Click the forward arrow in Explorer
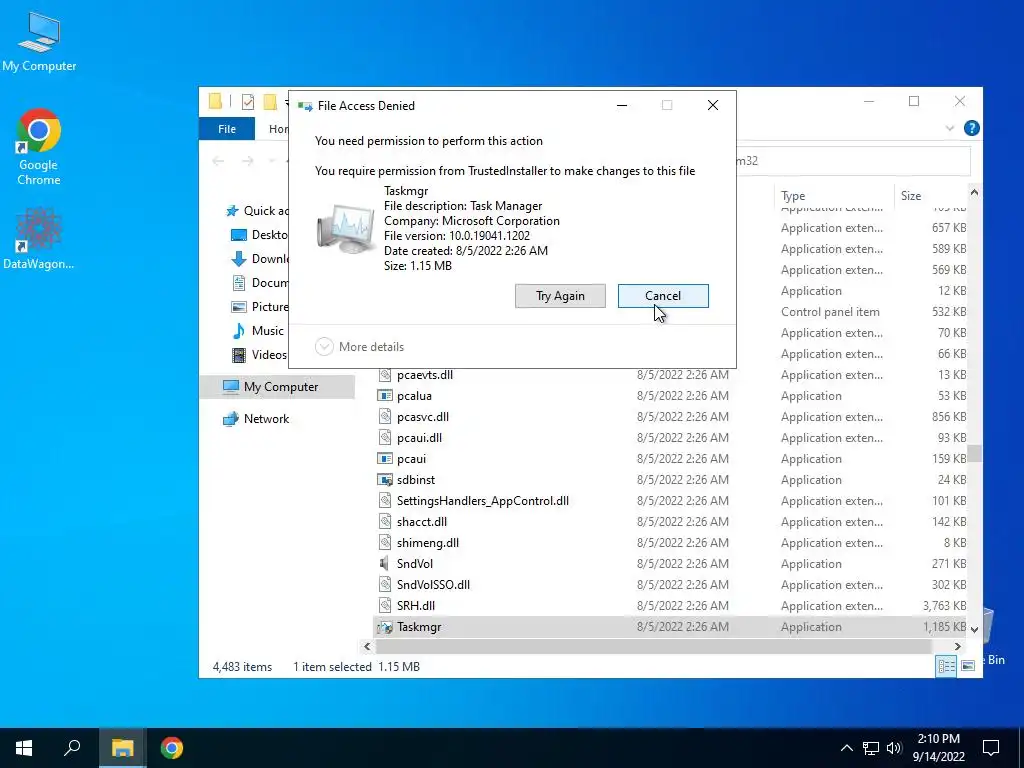1024x768 pixels. click(248, 161)
